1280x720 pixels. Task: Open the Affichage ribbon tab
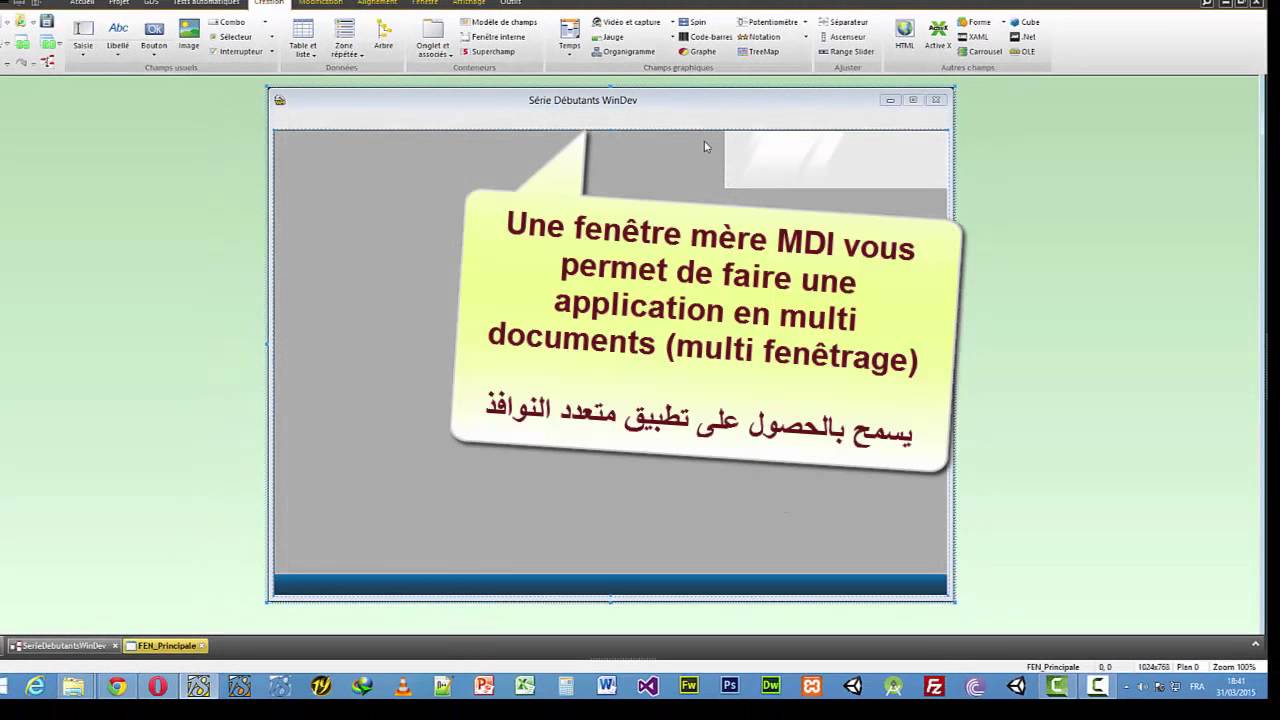point(469,3)
